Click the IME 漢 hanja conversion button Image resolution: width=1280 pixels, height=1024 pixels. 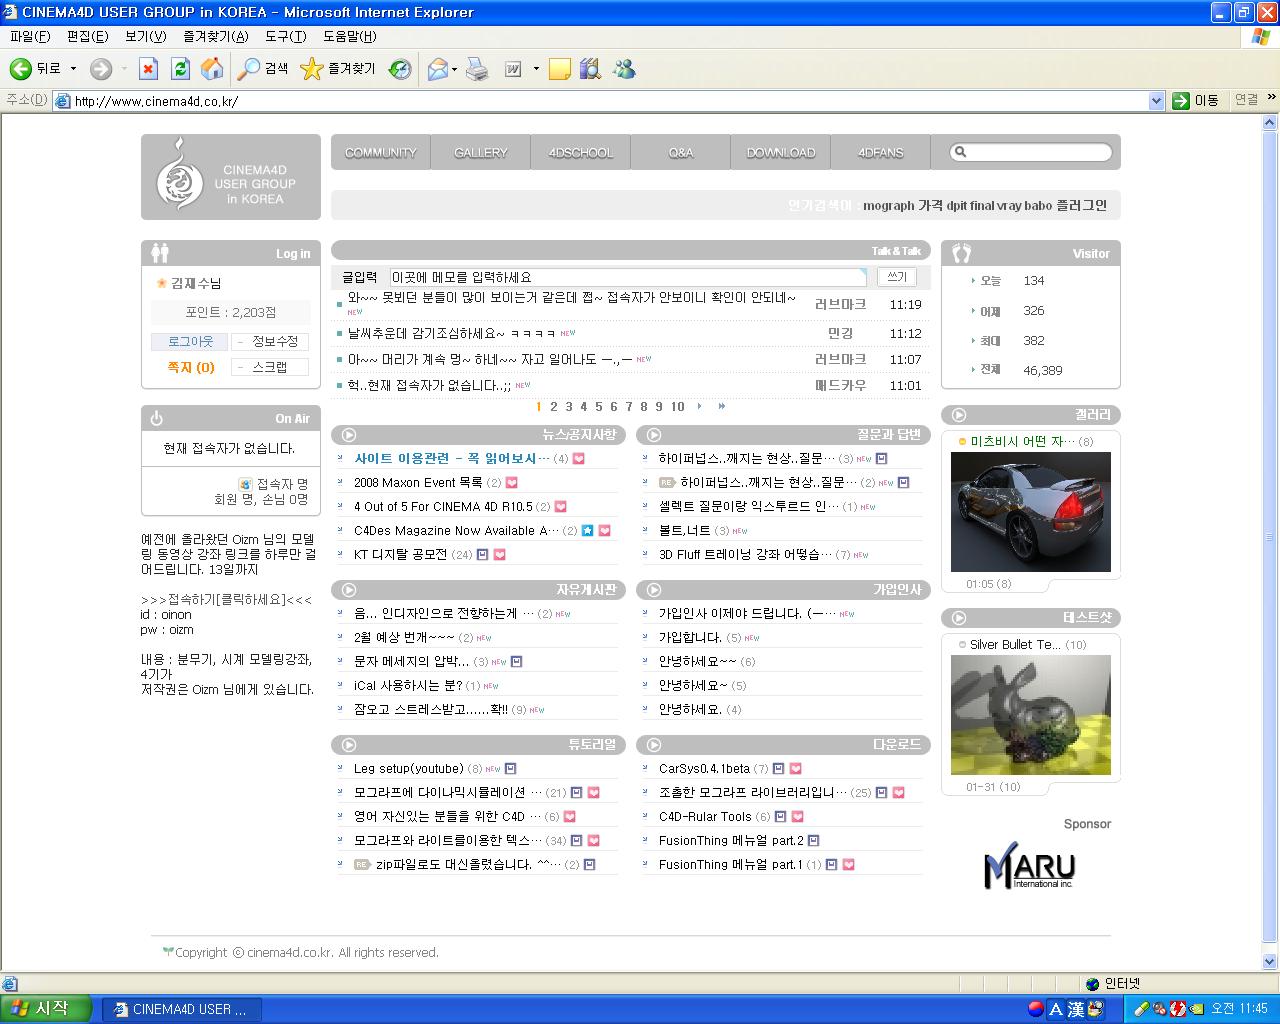click(1075, 1009)
